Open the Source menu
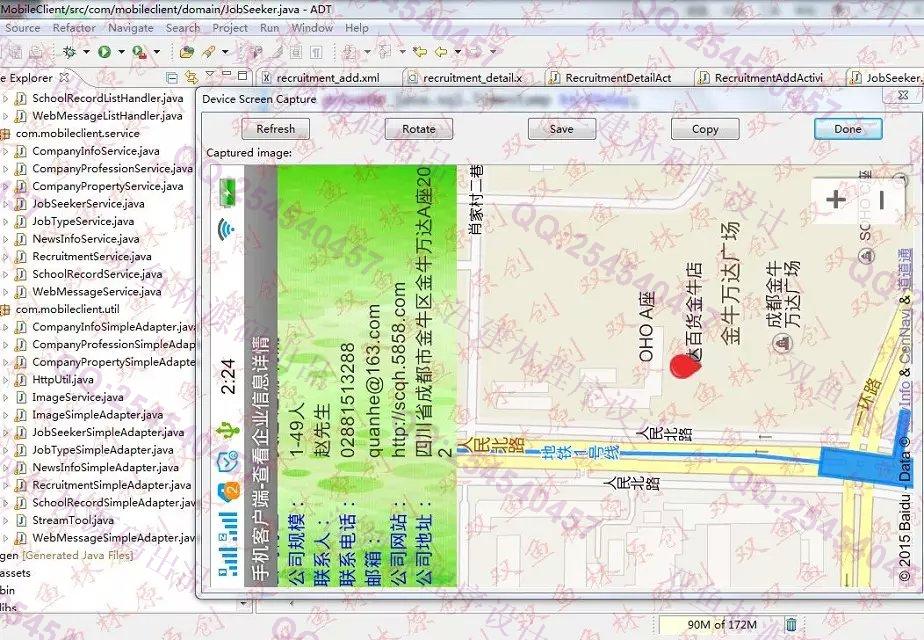This screenshot has height=640, width=924. point(22,28)
